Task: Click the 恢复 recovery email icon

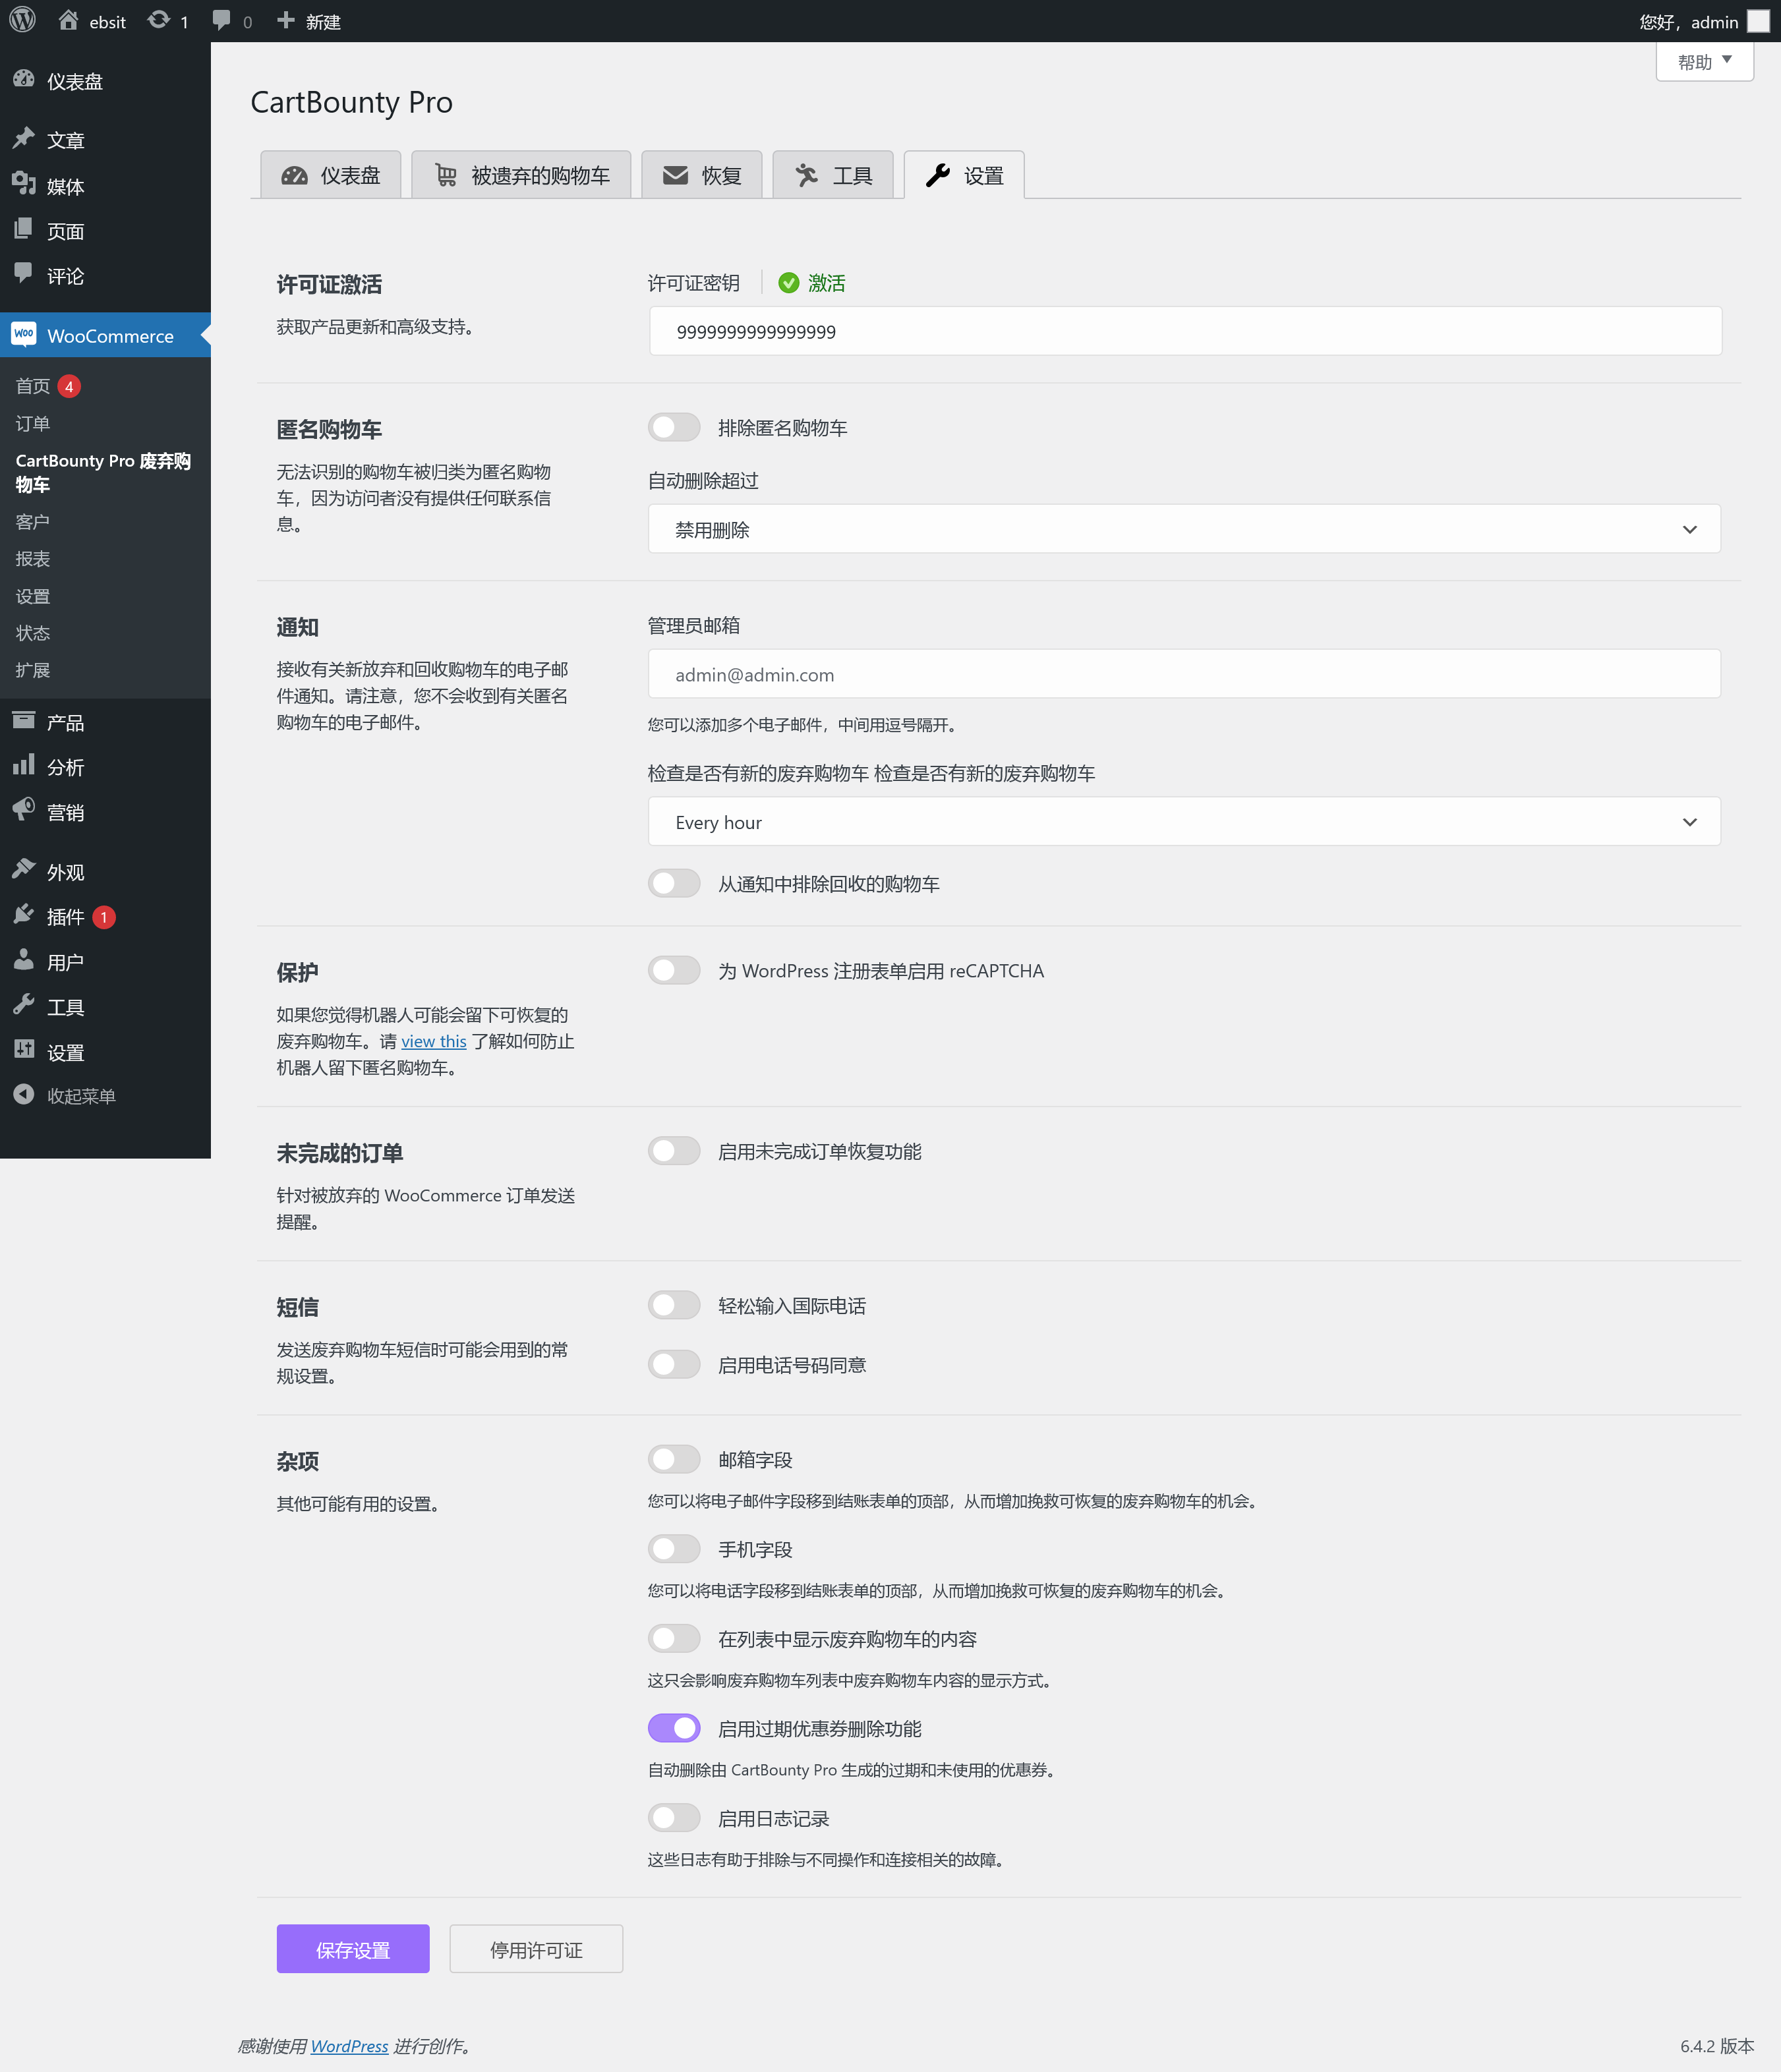Action: click(675, 175)
